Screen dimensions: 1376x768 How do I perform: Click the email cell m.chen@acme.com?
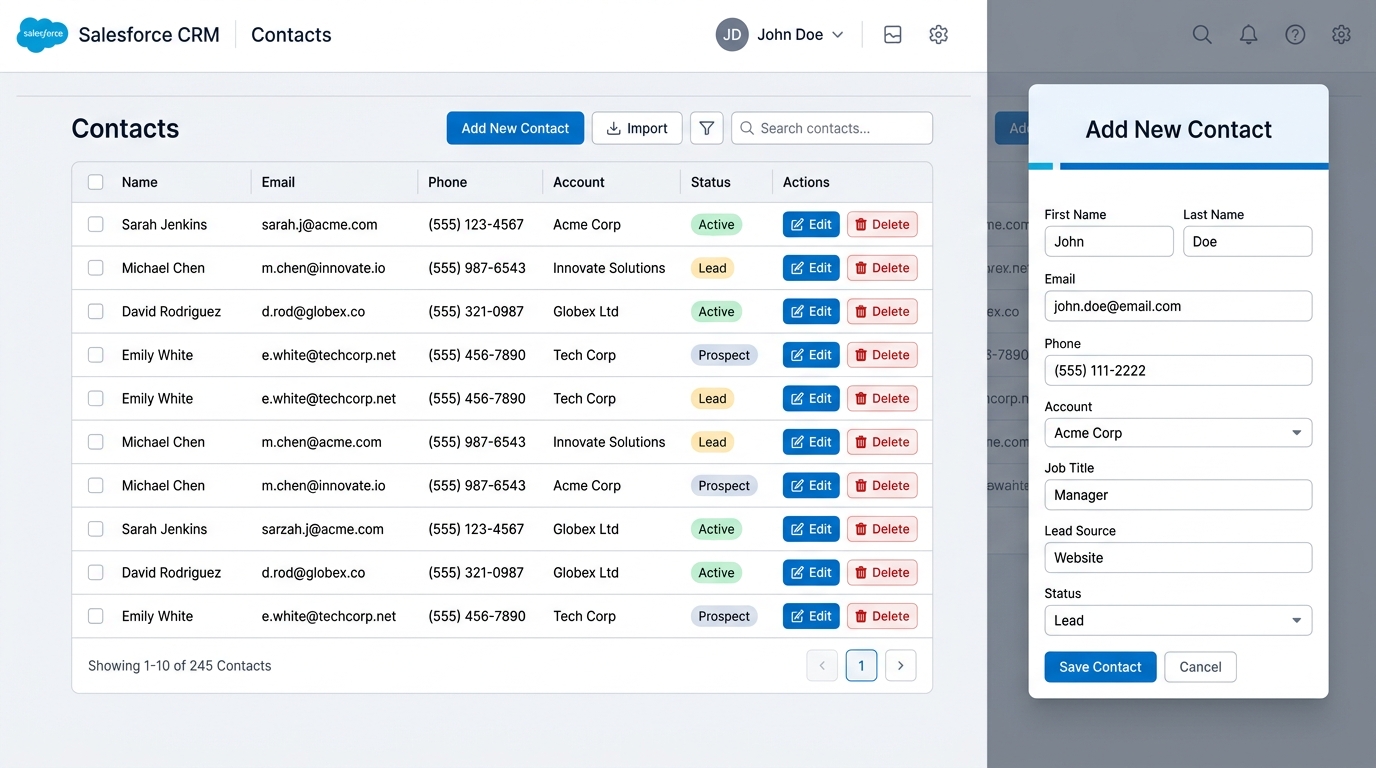coord(322,442)
